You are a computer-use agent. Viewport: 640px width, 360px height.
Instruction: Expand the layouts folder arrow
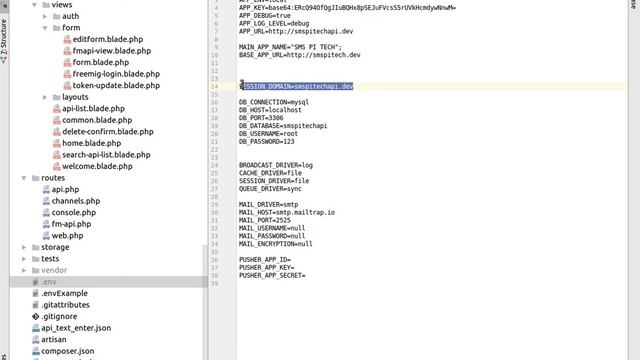coord(45,97)
